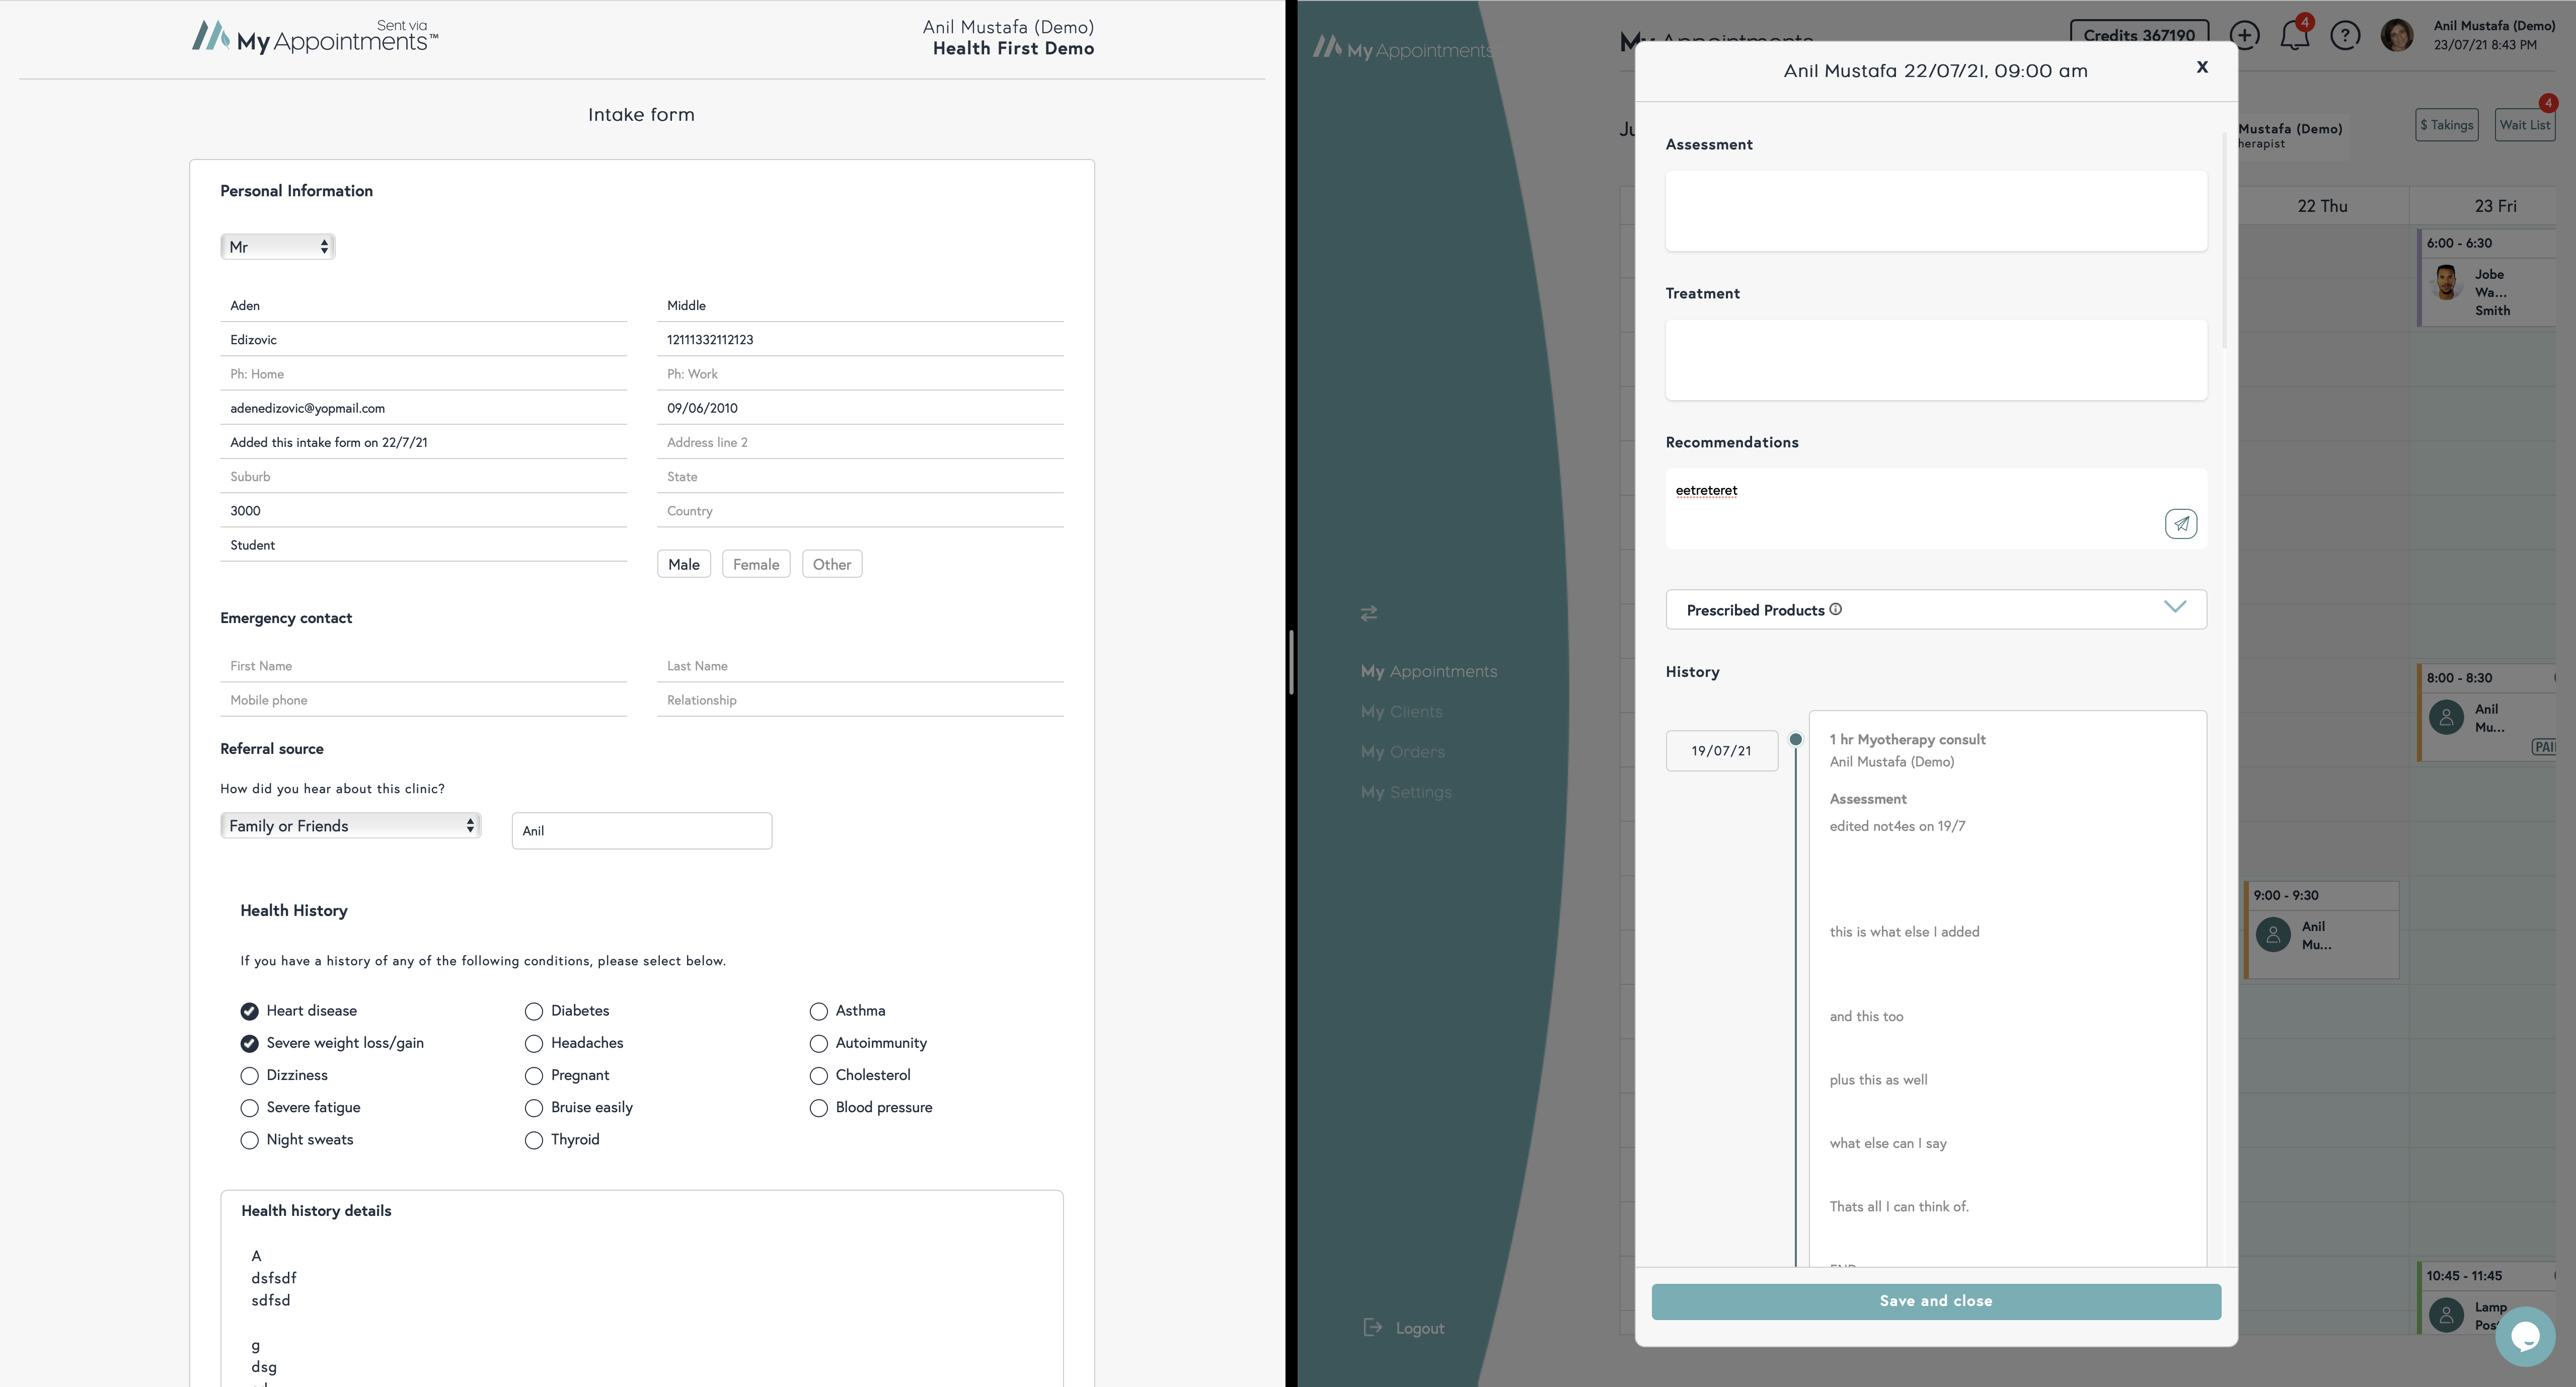
Task: Select the Diabetes condition option
Action: point(534,1011)
